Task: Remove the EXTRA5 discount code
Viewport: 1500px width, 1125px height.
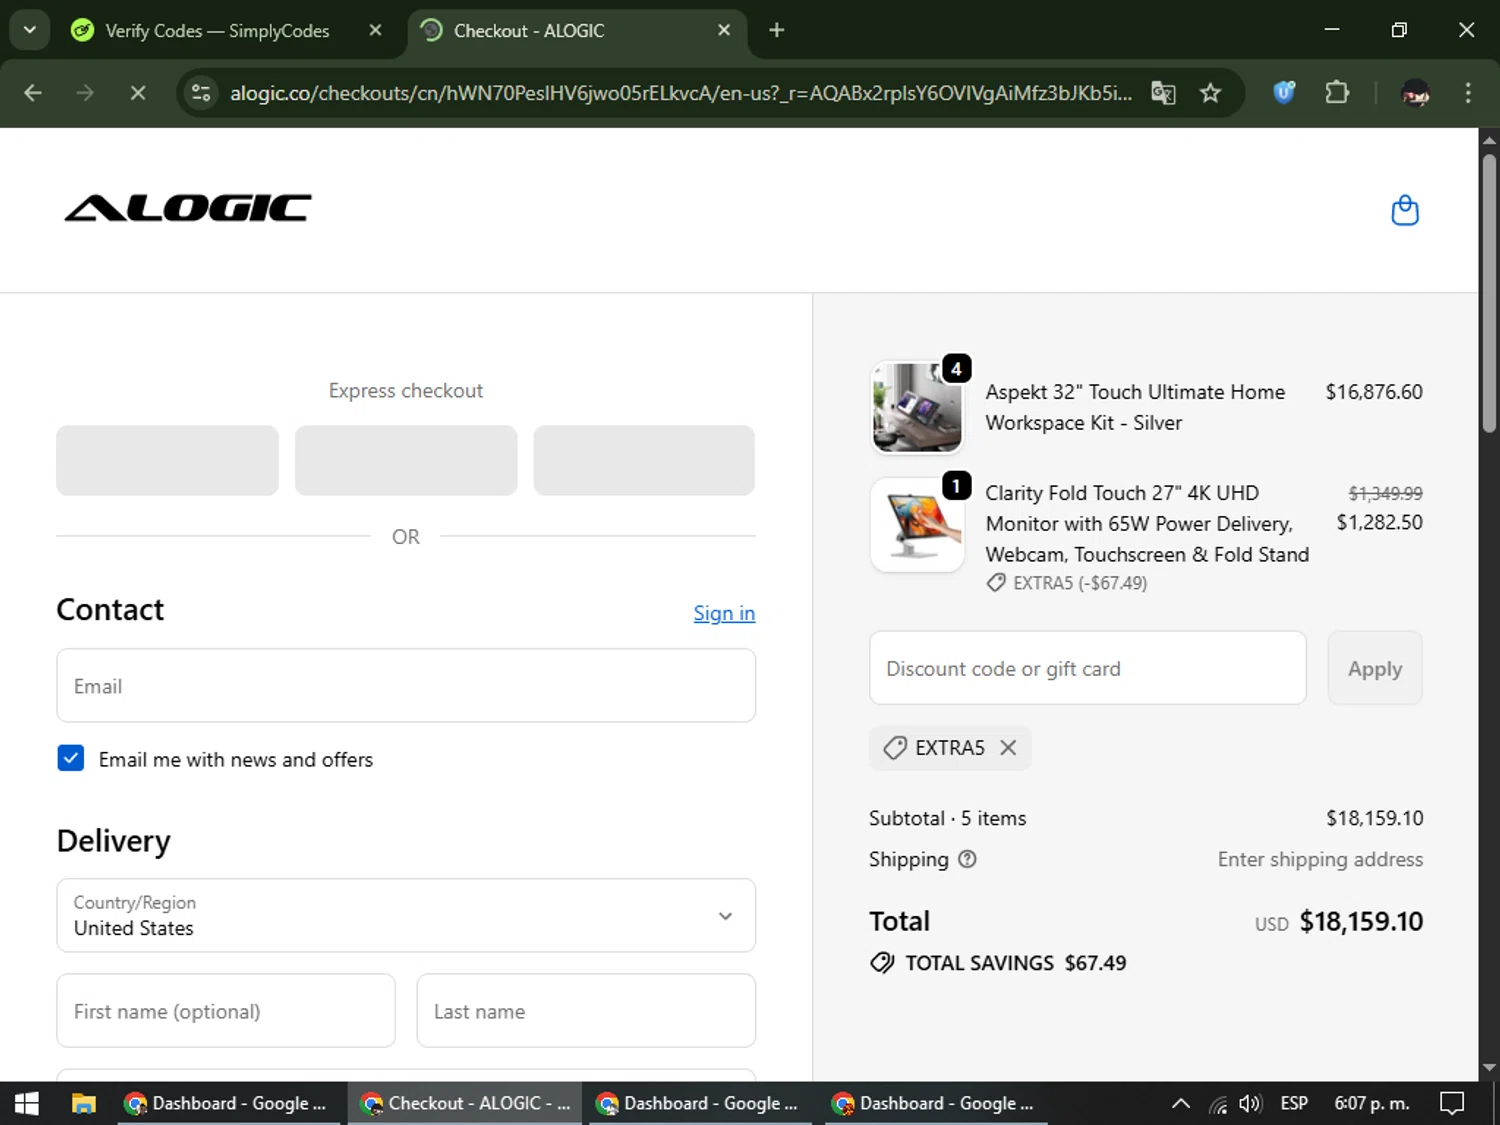Action: (x=1008, y=748)
